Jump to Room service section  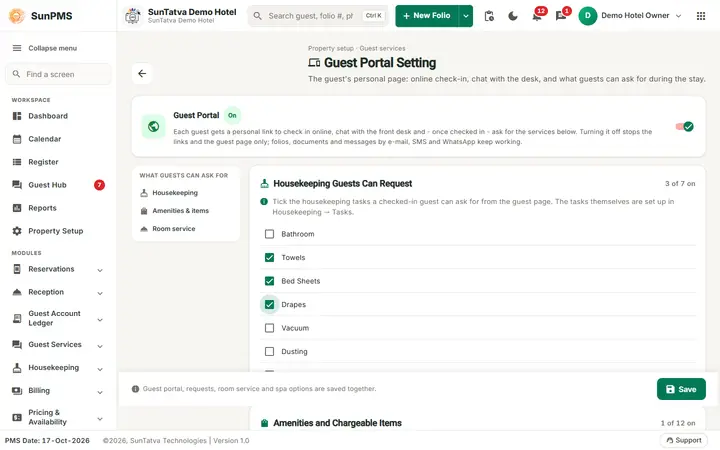pos(186,229)
